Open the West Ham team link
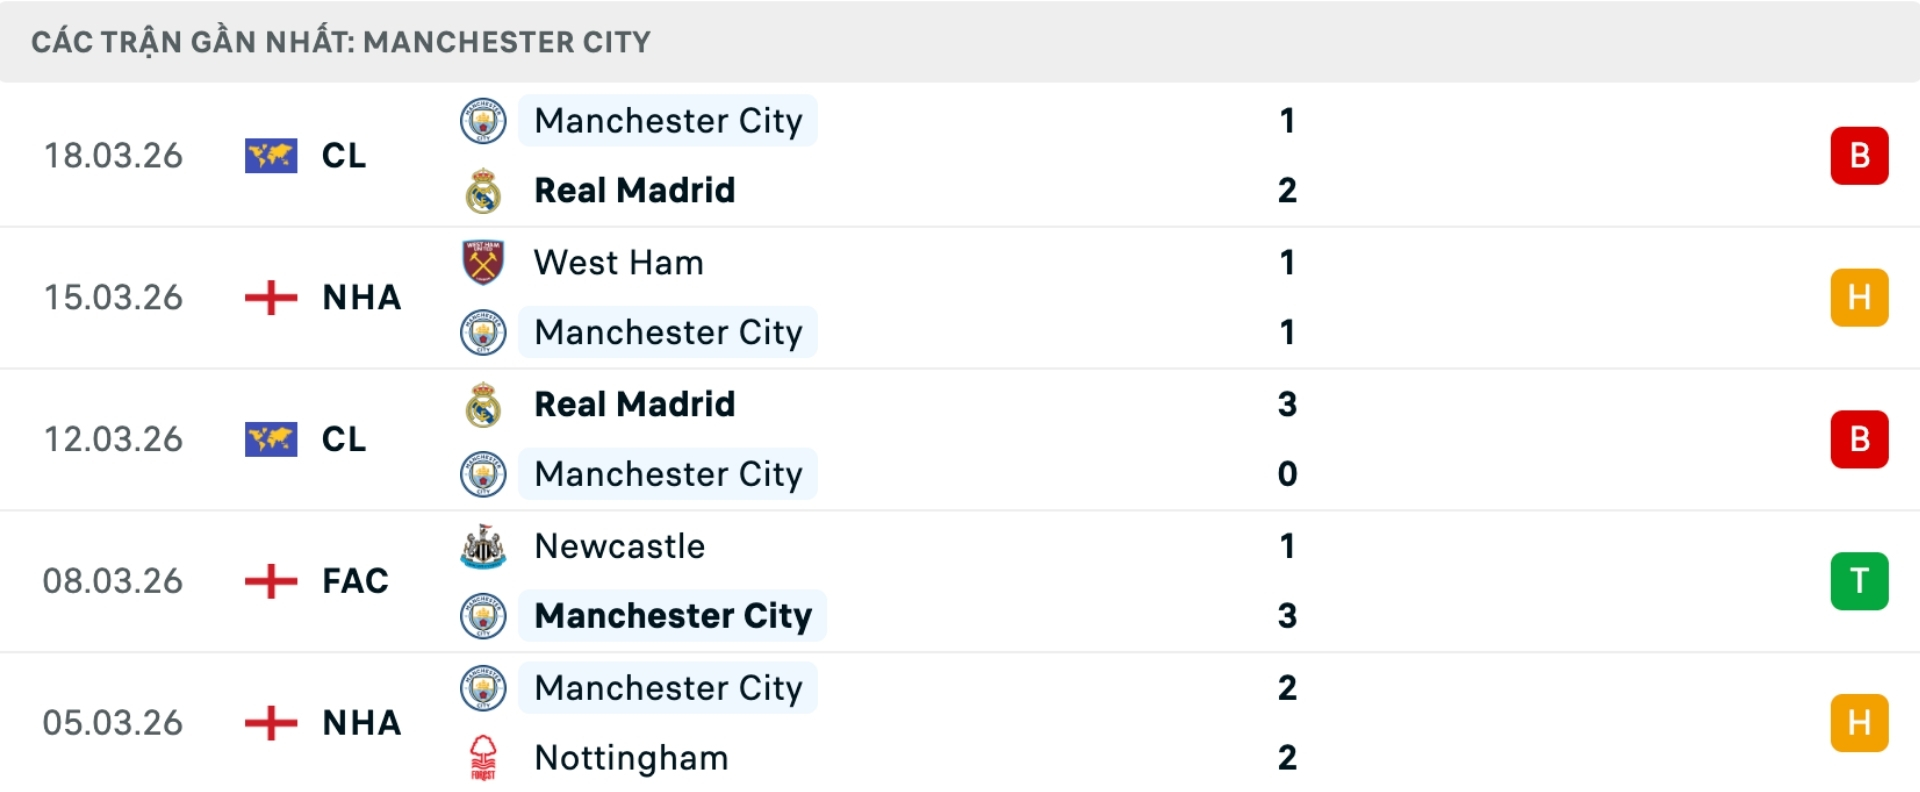Viewport: 1920px width, 792px height. pos(619,262)
